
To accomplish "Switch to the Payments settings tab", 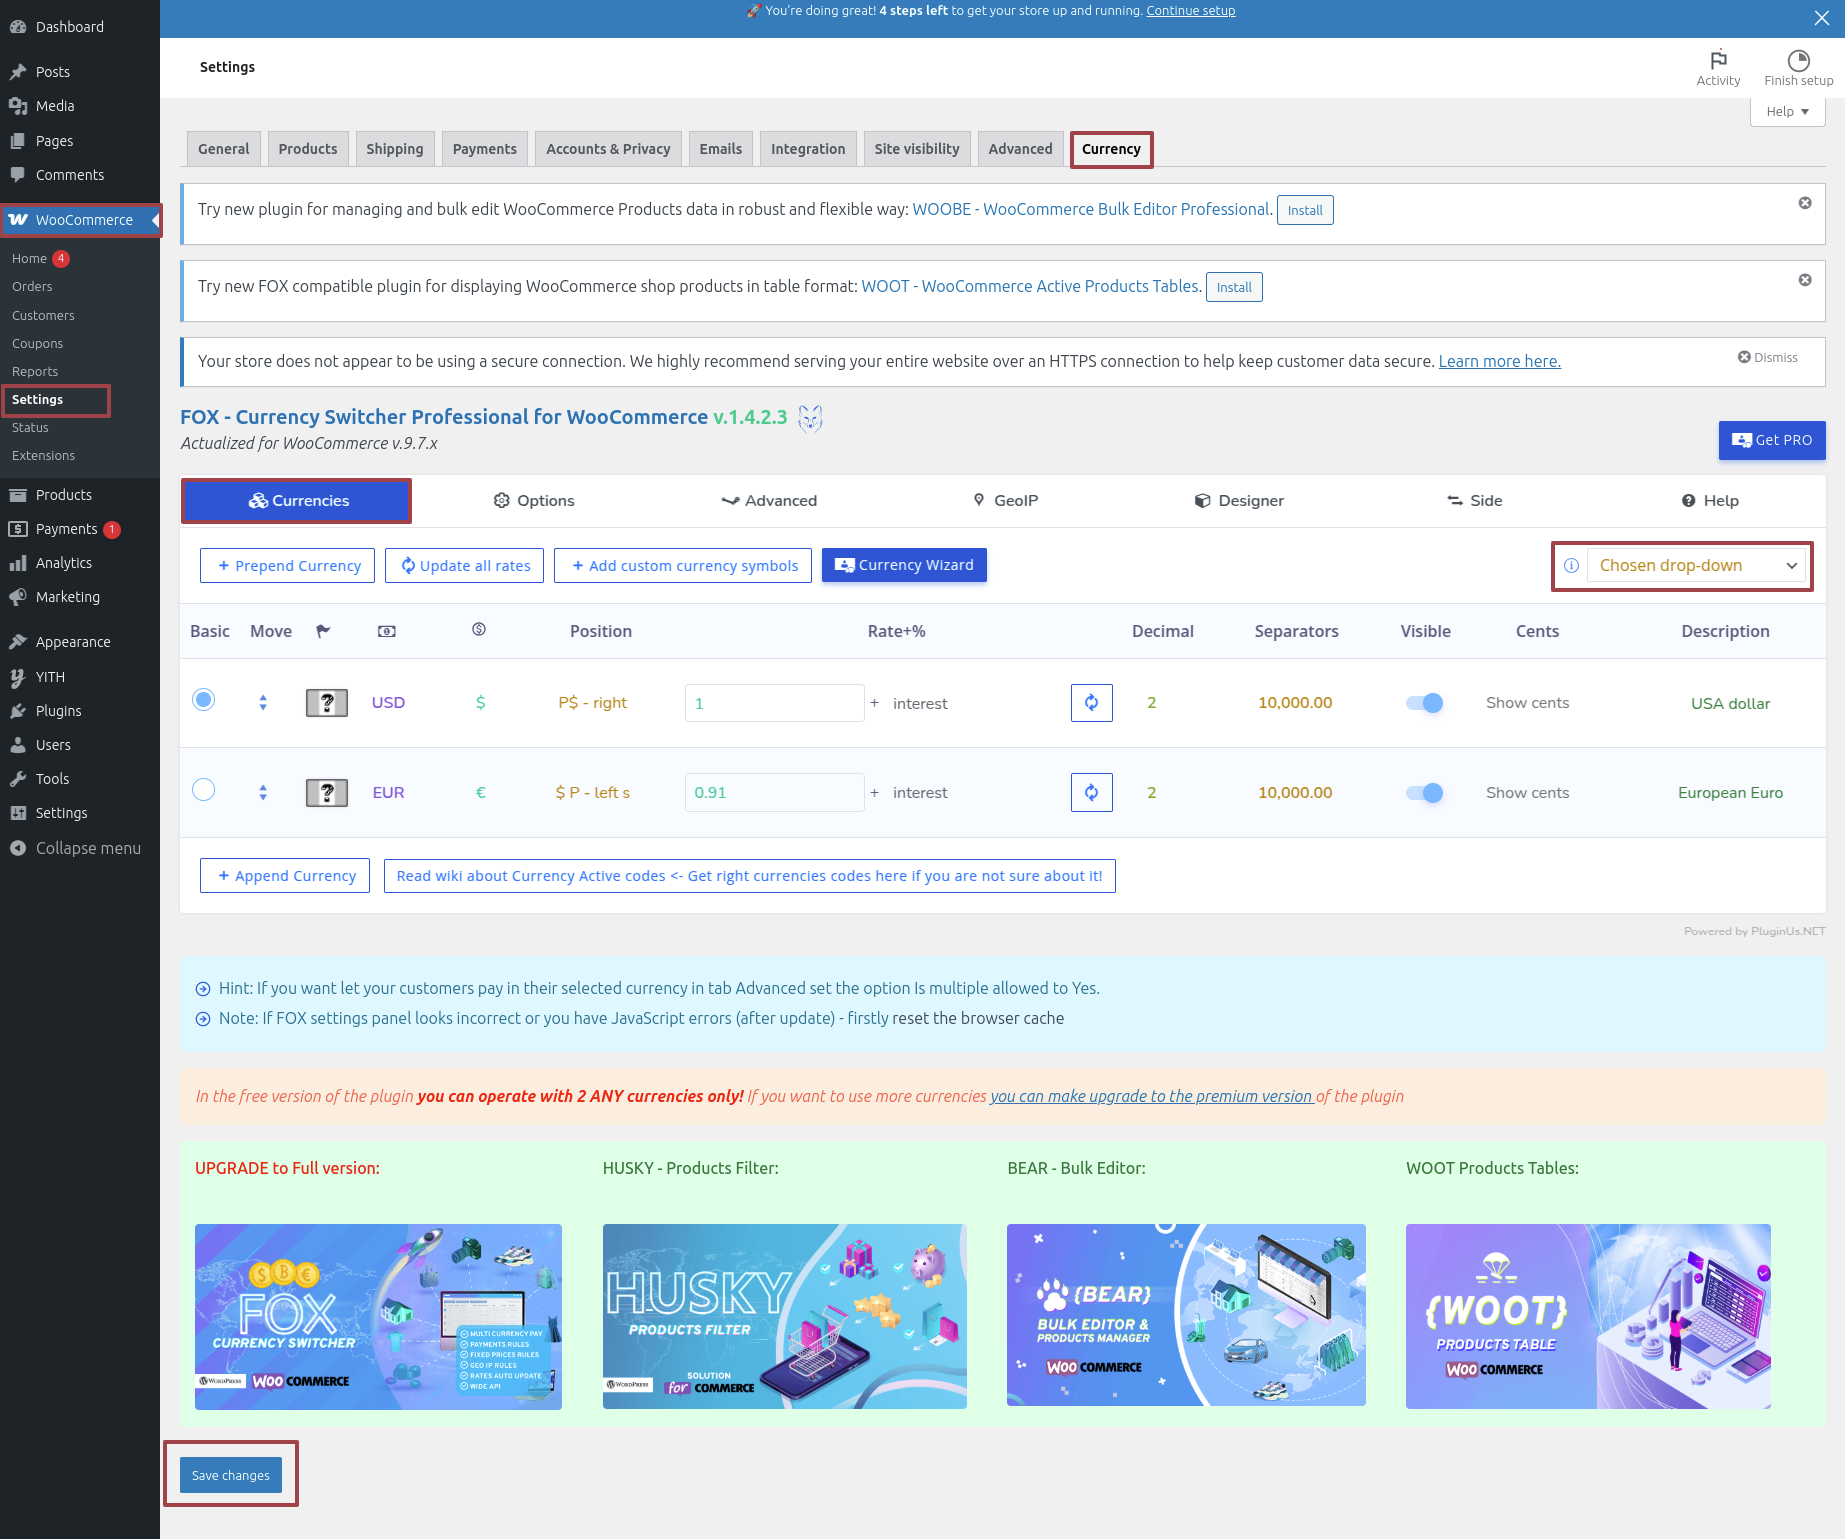I will (485, 149).
